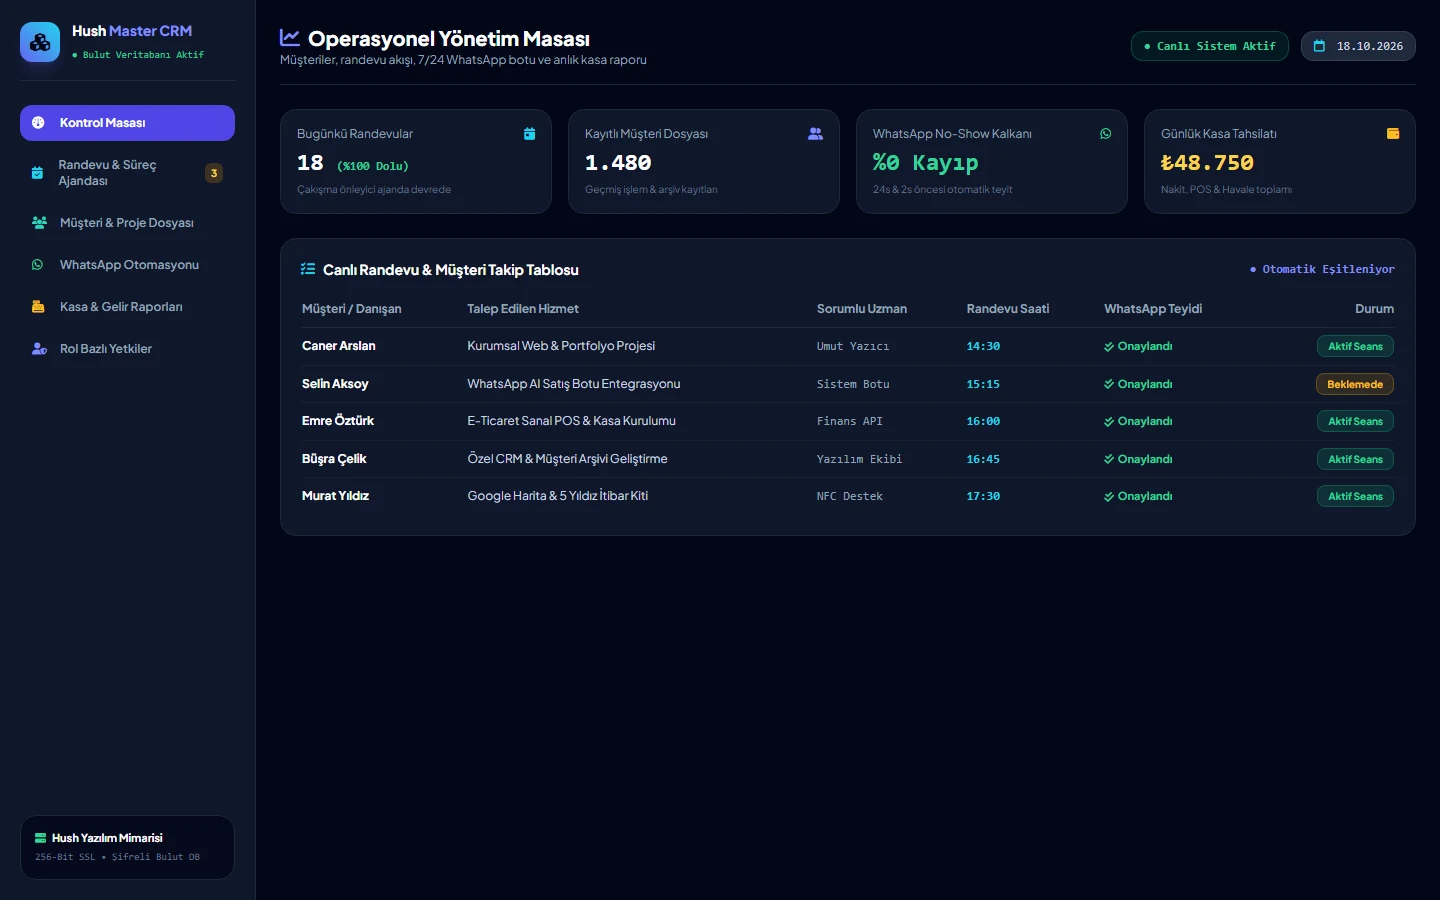
Task: Click wallet icon on Günlük Kasa Tahsilatı card
Action: (x=1393, y=134)
